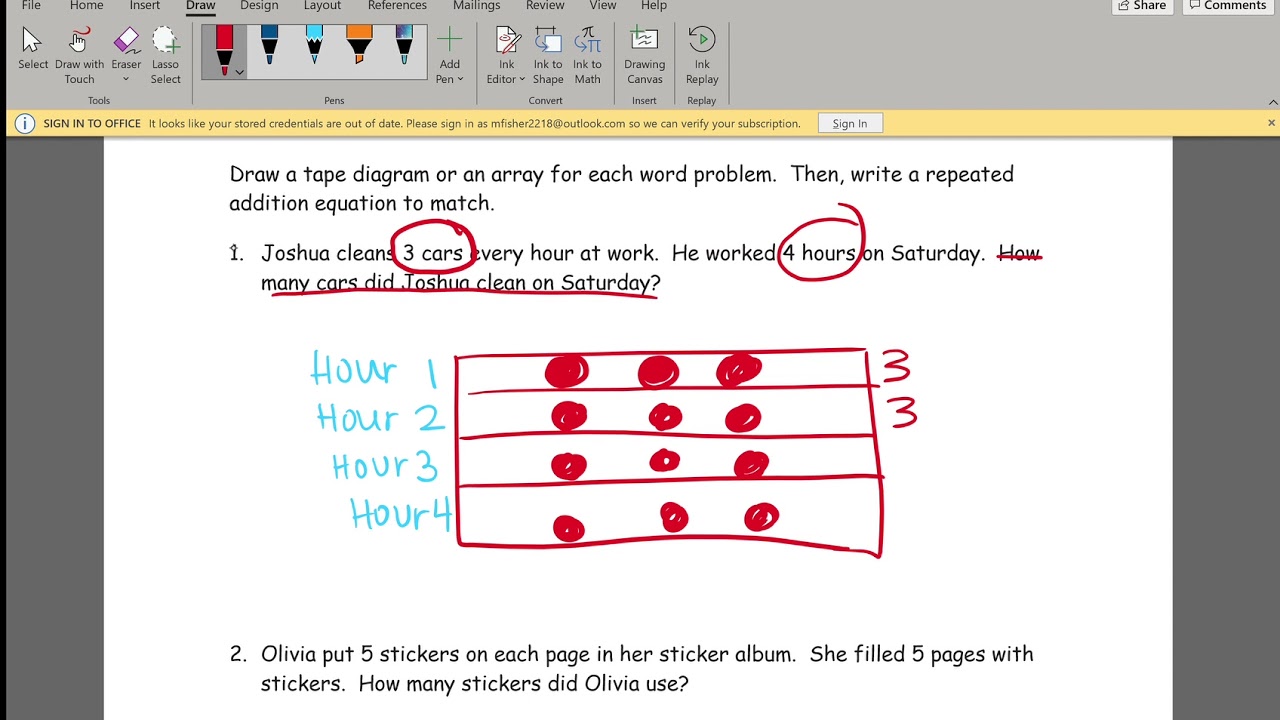
Task: Pick the Eraser tool
Action: click(126, 48)
